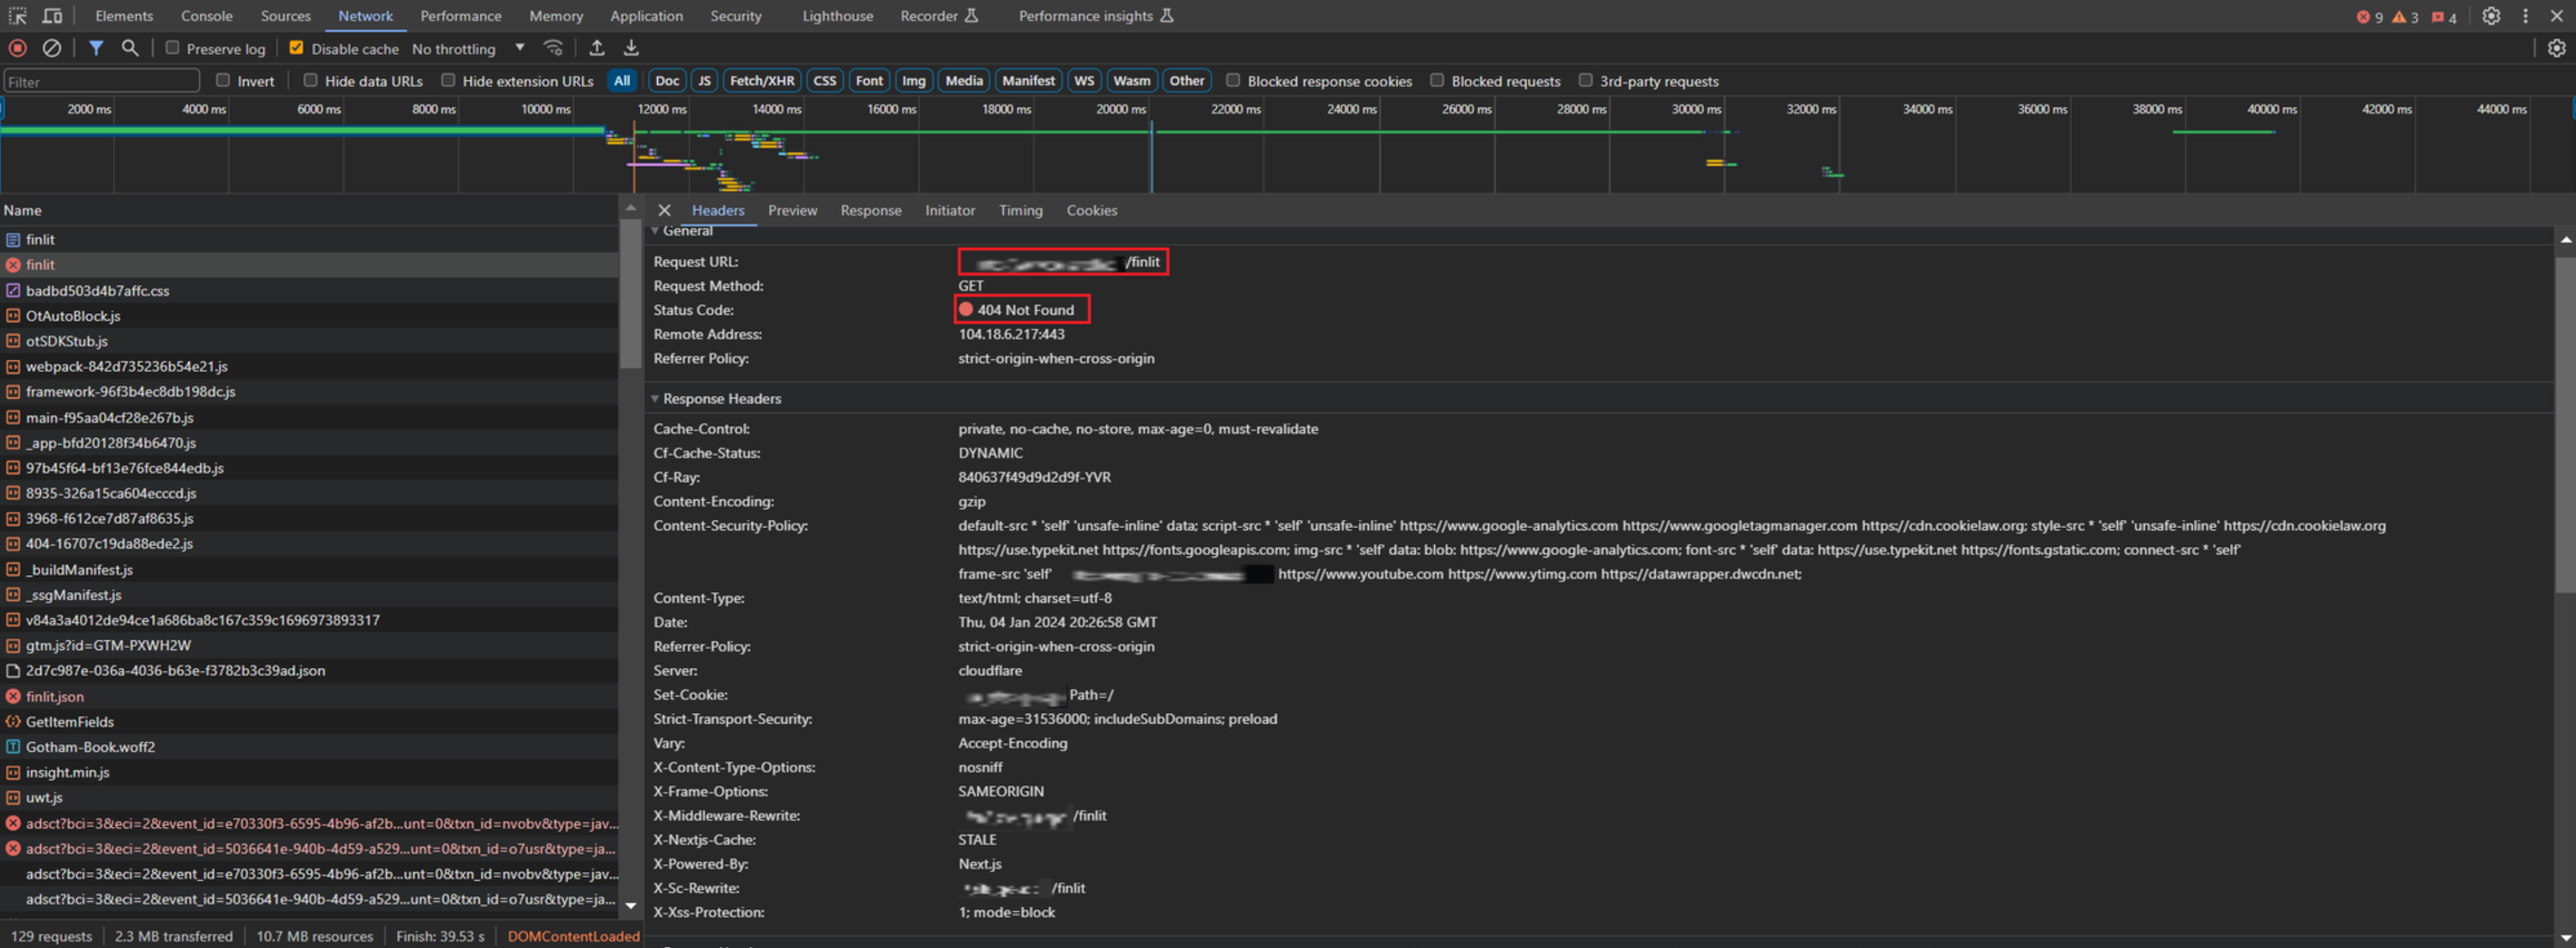This screenshot has height=948, width=2576.
Task: Open the network filter bar funnel icon
Action: pos(96,48)
